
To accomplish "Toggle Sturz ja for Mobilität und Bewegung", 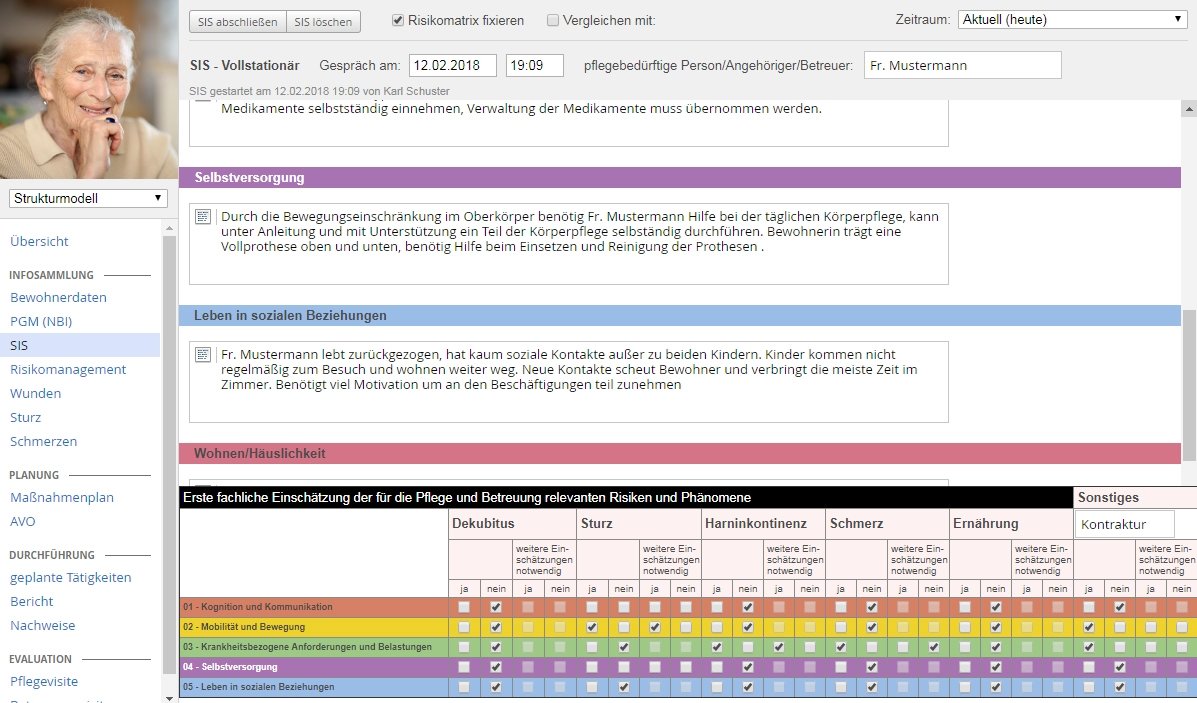I will [592, 627].
